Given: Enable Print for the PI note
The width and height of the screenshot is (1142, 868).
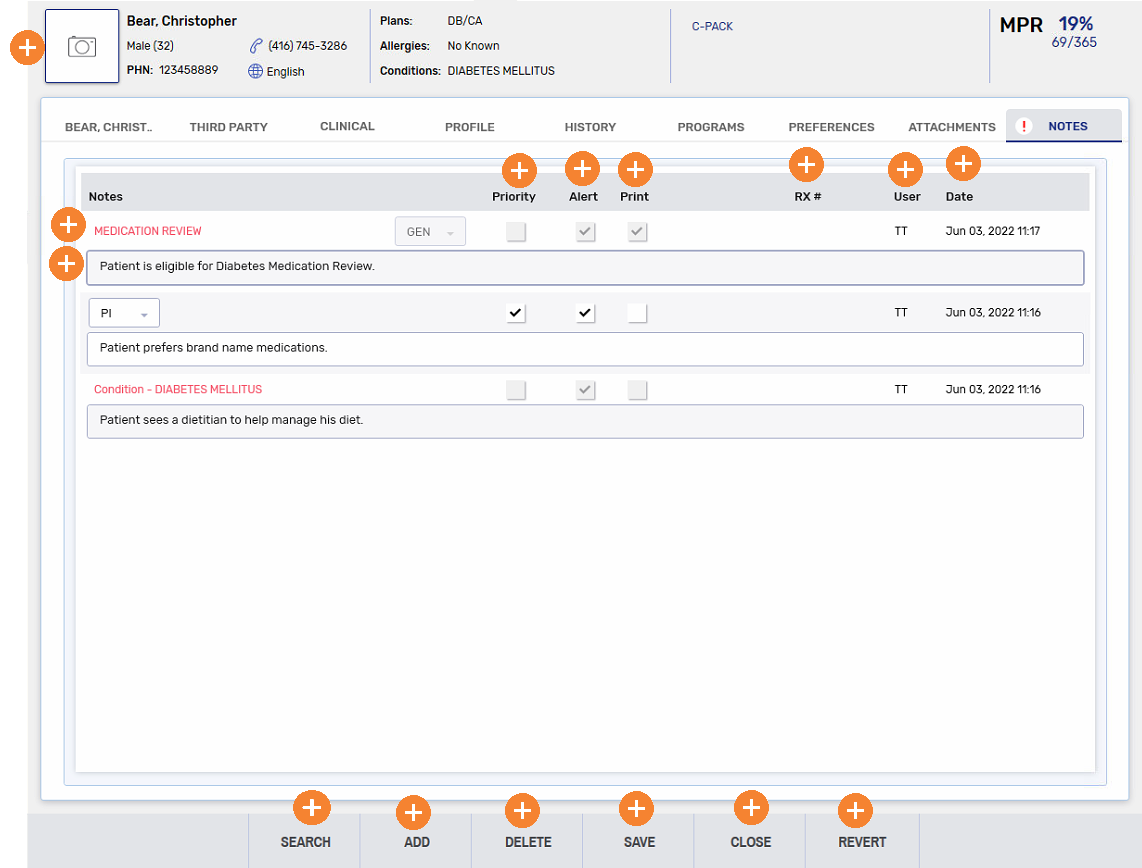Looking at the screenshot, I should point(637,313).
